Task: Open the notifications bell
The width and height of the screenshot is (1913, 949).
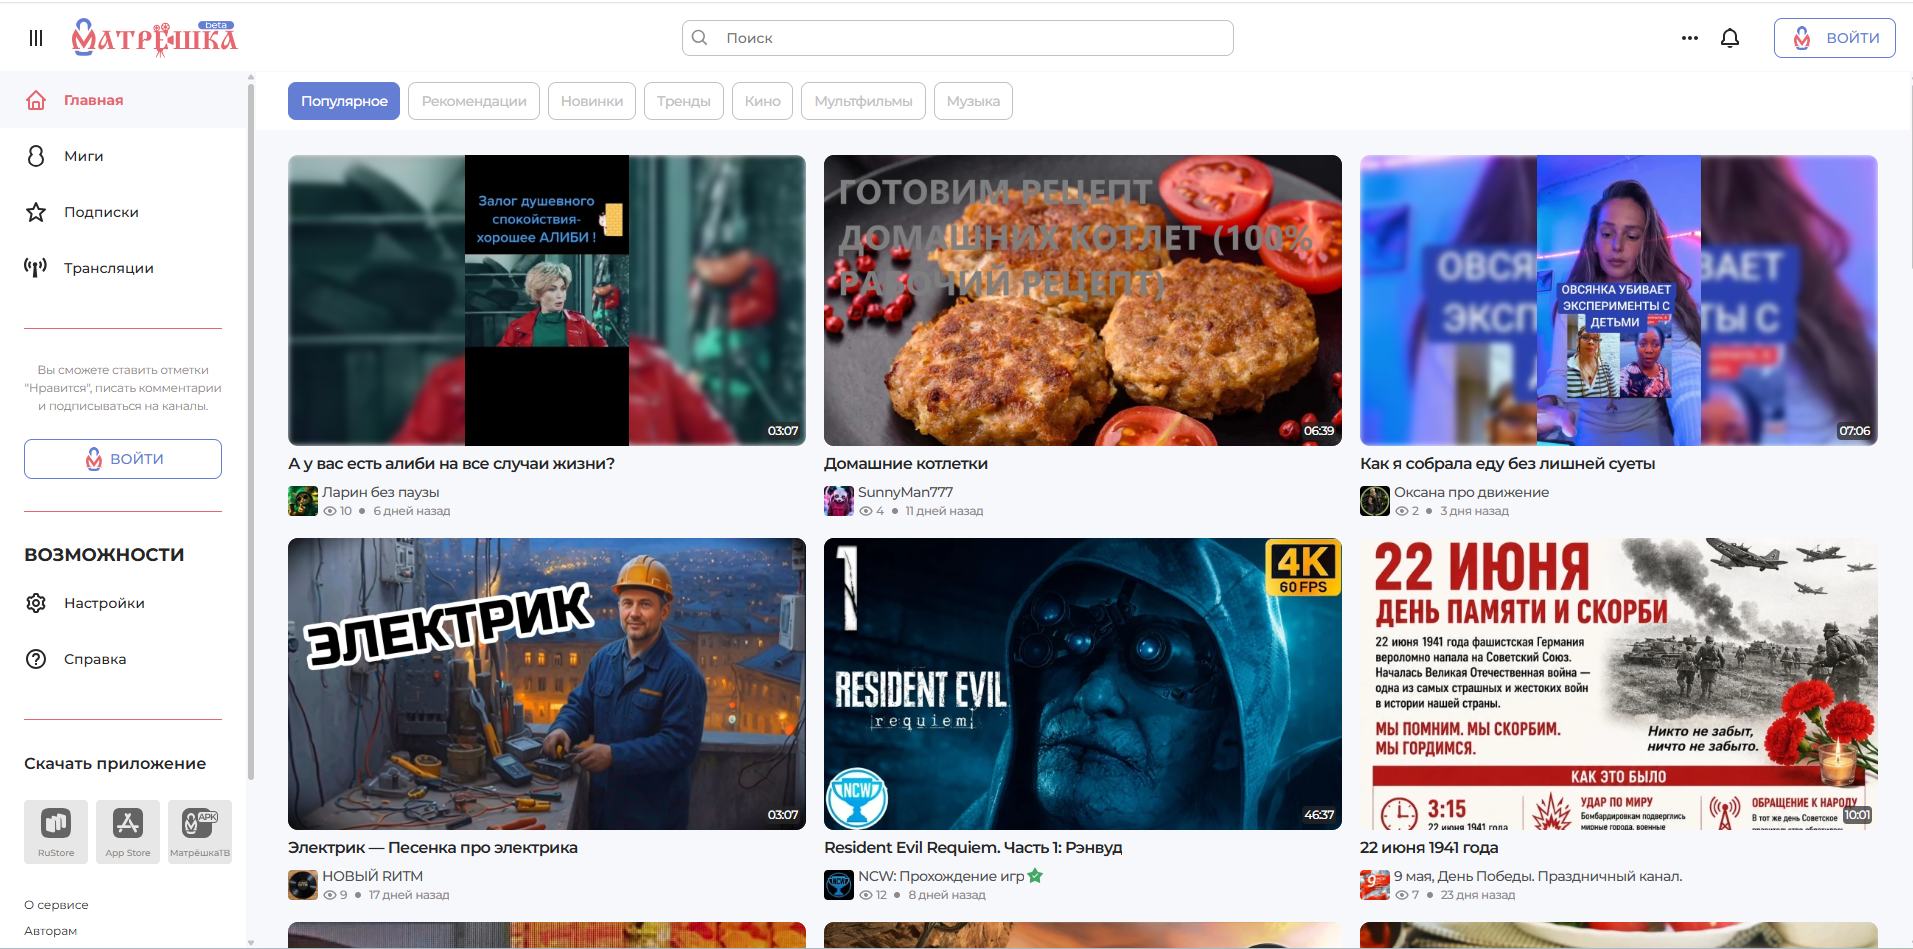Action: (x=1730, y=38)
